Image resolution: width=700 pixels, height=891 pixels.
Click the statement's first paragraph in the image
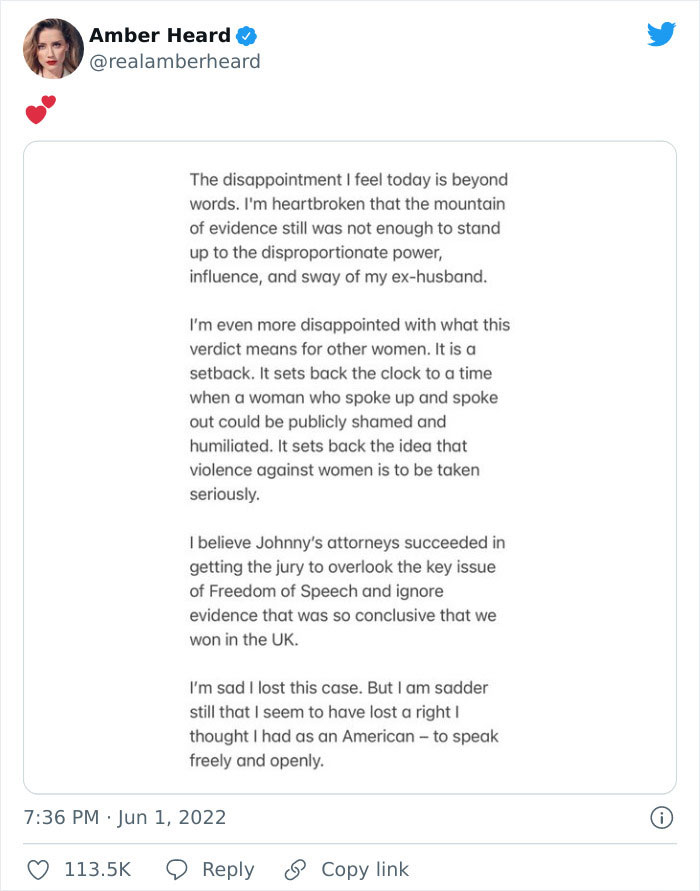point(345,230)
